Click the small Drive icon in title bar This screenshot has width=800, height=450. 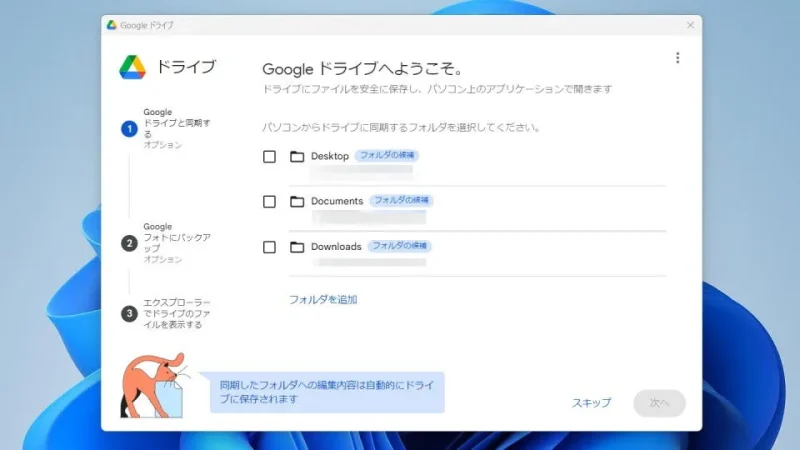point(112,25)
